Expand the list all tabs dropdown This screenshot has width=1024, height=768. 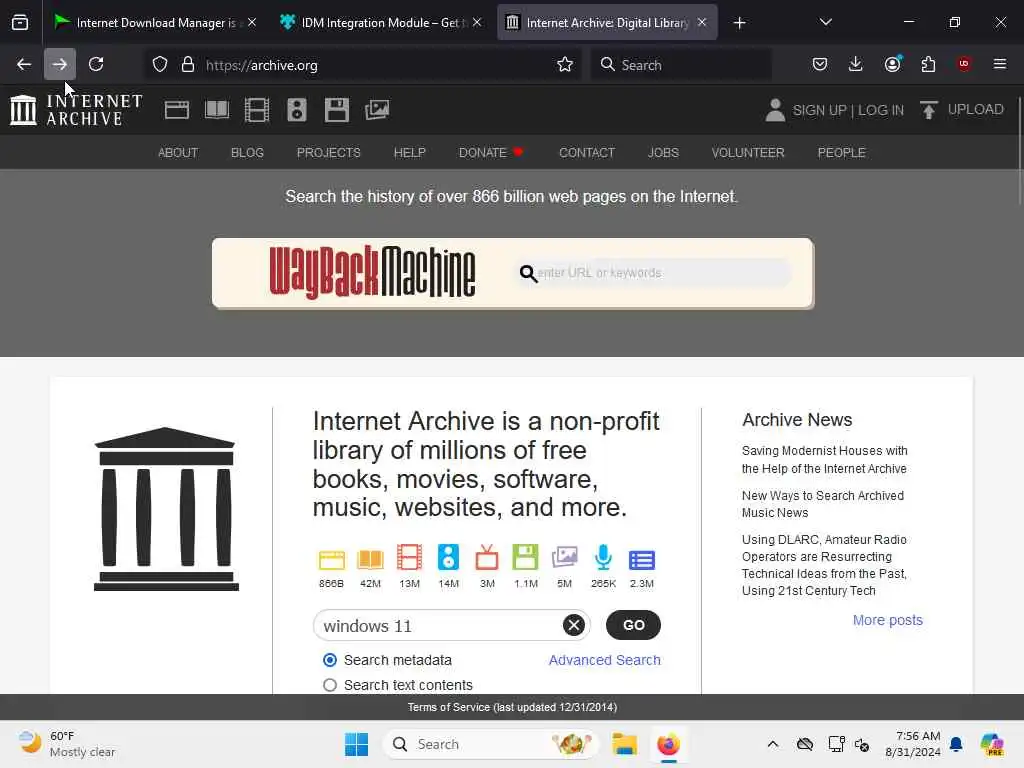point(825,22)
